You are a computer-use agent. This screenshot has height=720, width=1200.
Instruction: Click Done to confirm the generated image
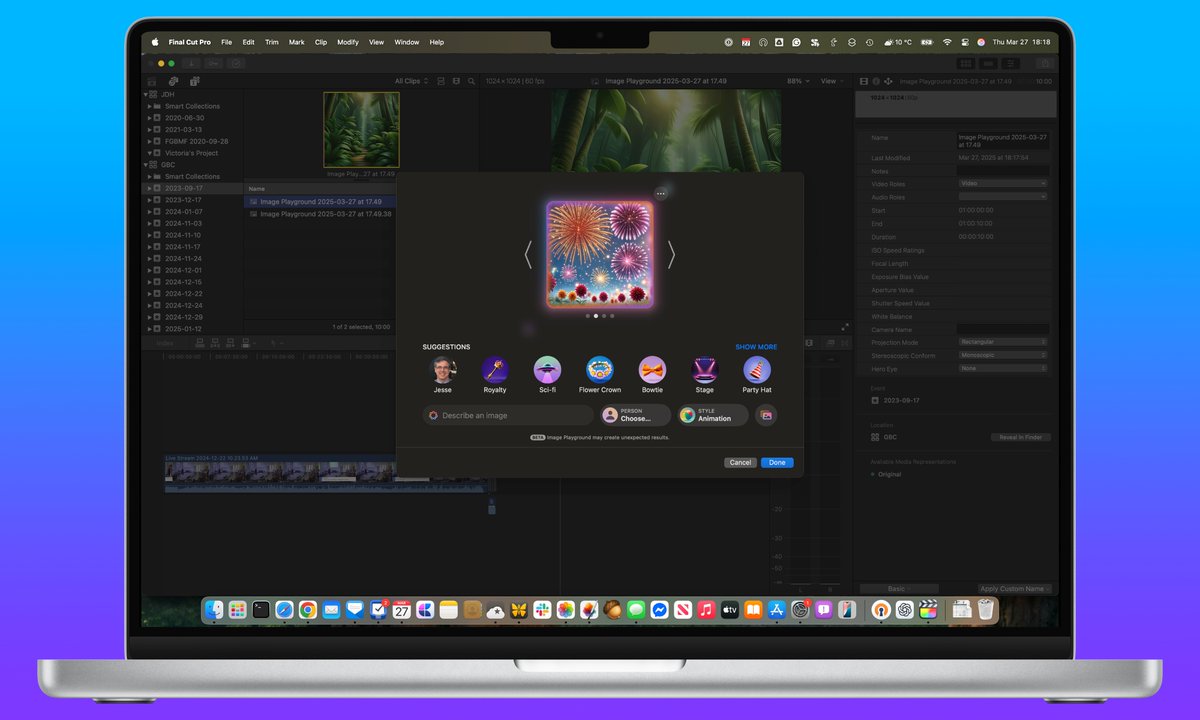(777, 462)
